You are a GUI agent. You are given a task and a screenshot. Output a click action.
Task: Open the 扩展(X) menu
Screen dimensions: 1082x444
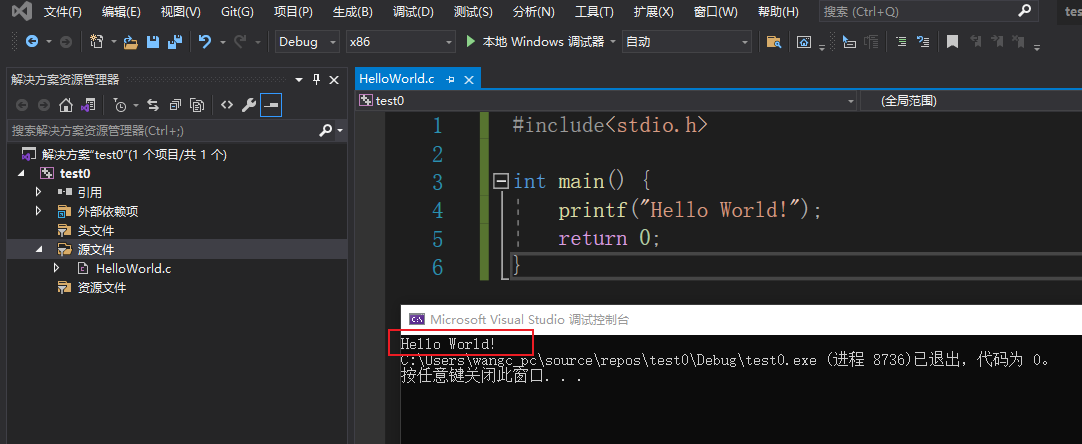[653, 12]
